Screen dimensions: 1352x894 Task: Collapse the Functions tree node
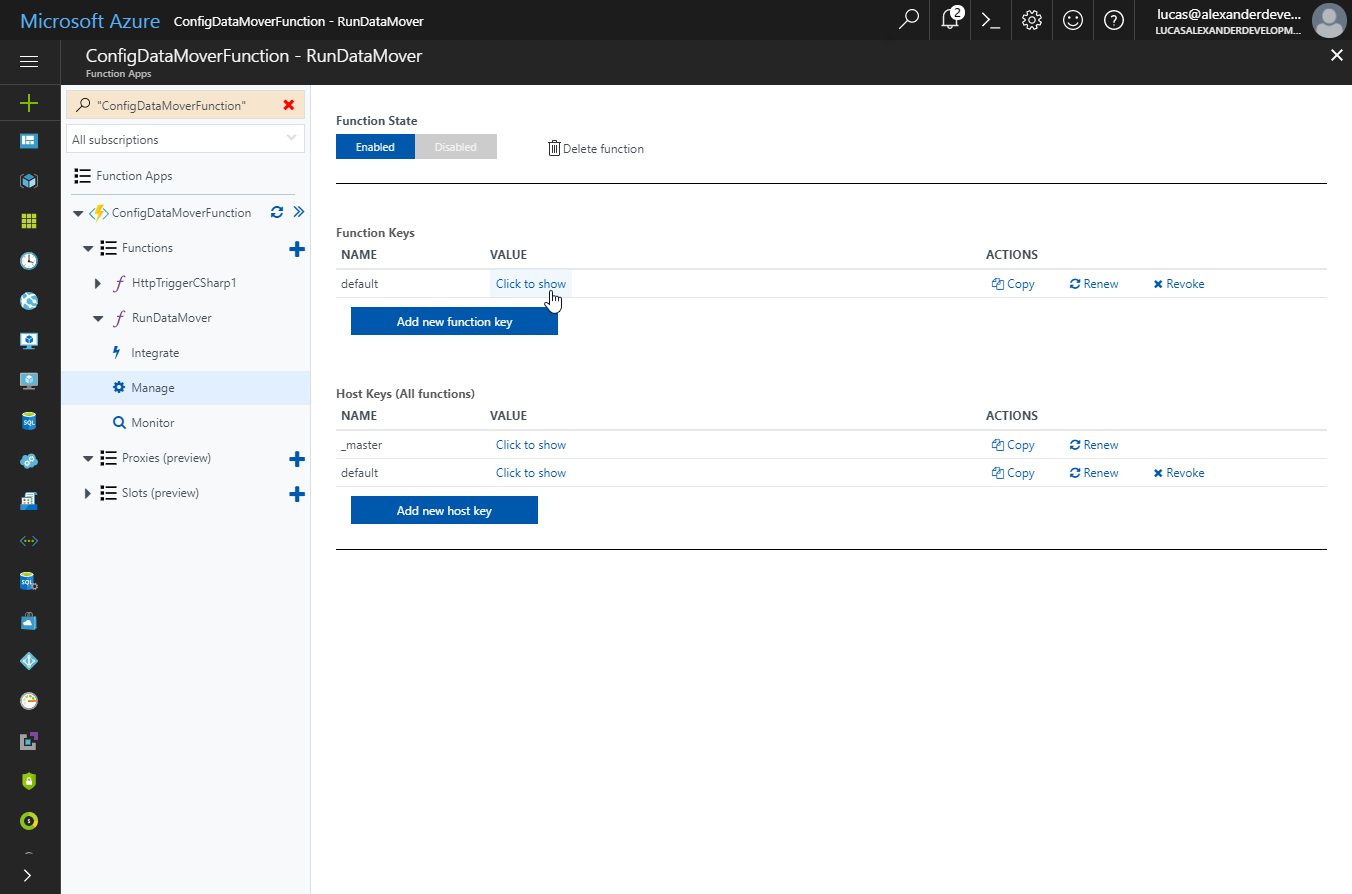pyautogui.click(x=88, y=248)
